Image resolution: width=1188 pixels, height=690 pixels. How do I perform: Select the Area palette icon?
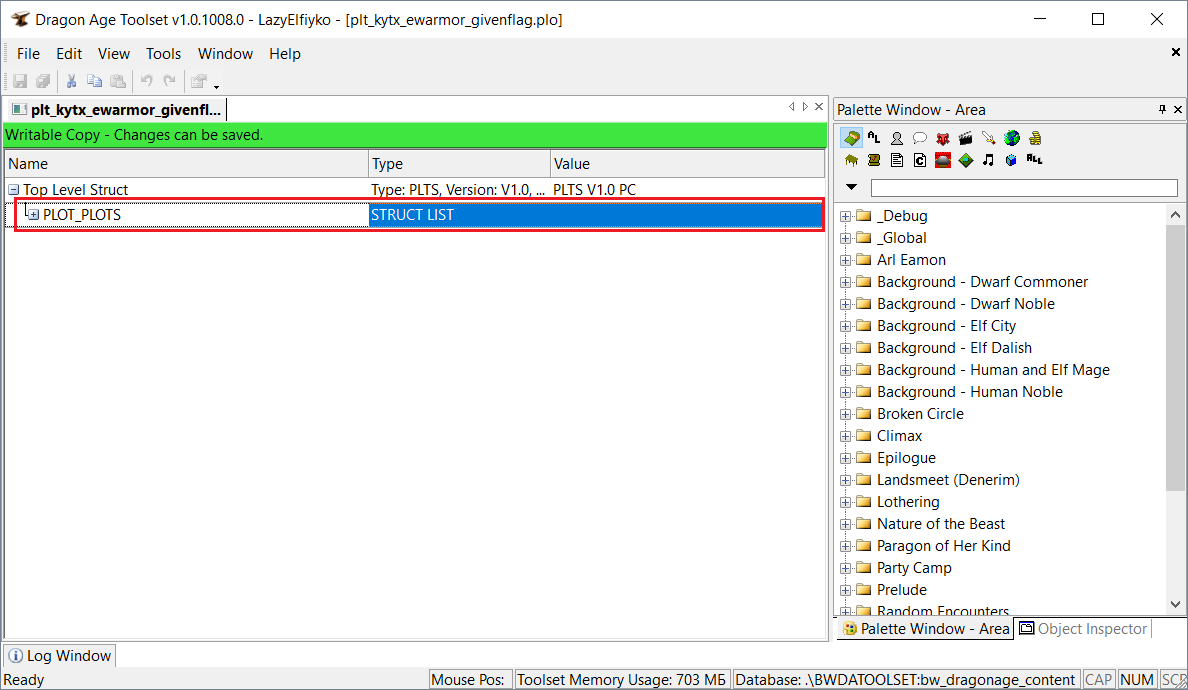(851, 138)
